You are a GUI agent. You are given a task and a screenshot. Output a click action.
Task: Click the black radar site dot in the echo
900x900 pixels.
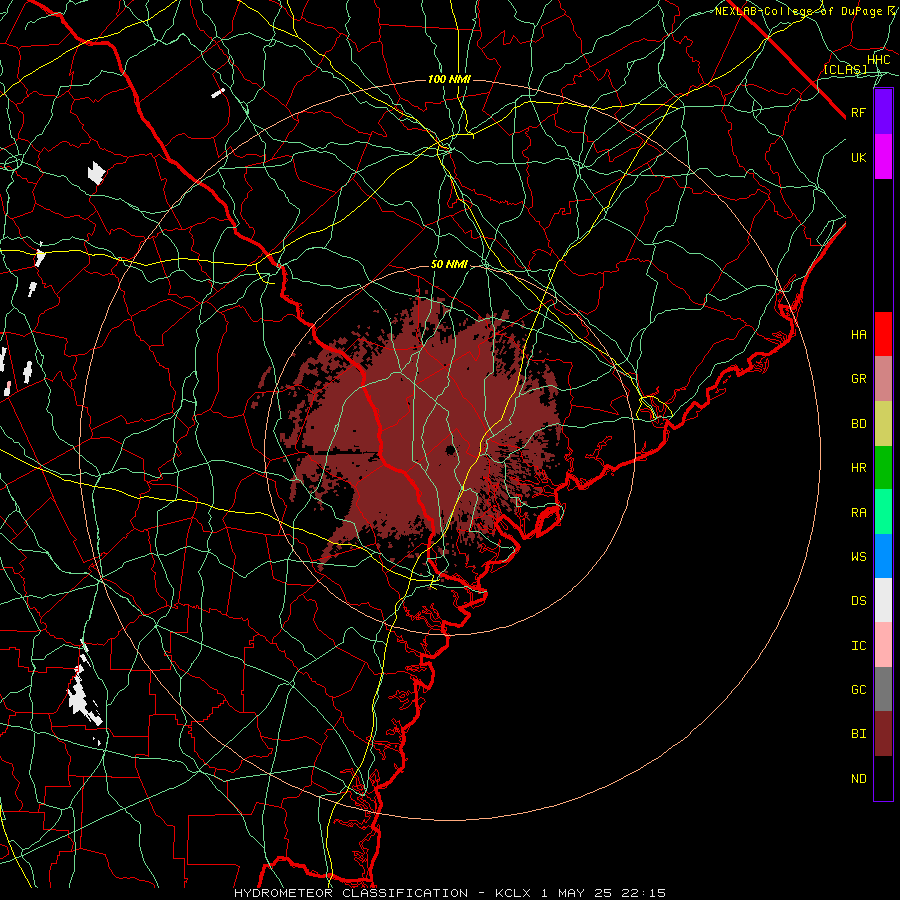451,449
